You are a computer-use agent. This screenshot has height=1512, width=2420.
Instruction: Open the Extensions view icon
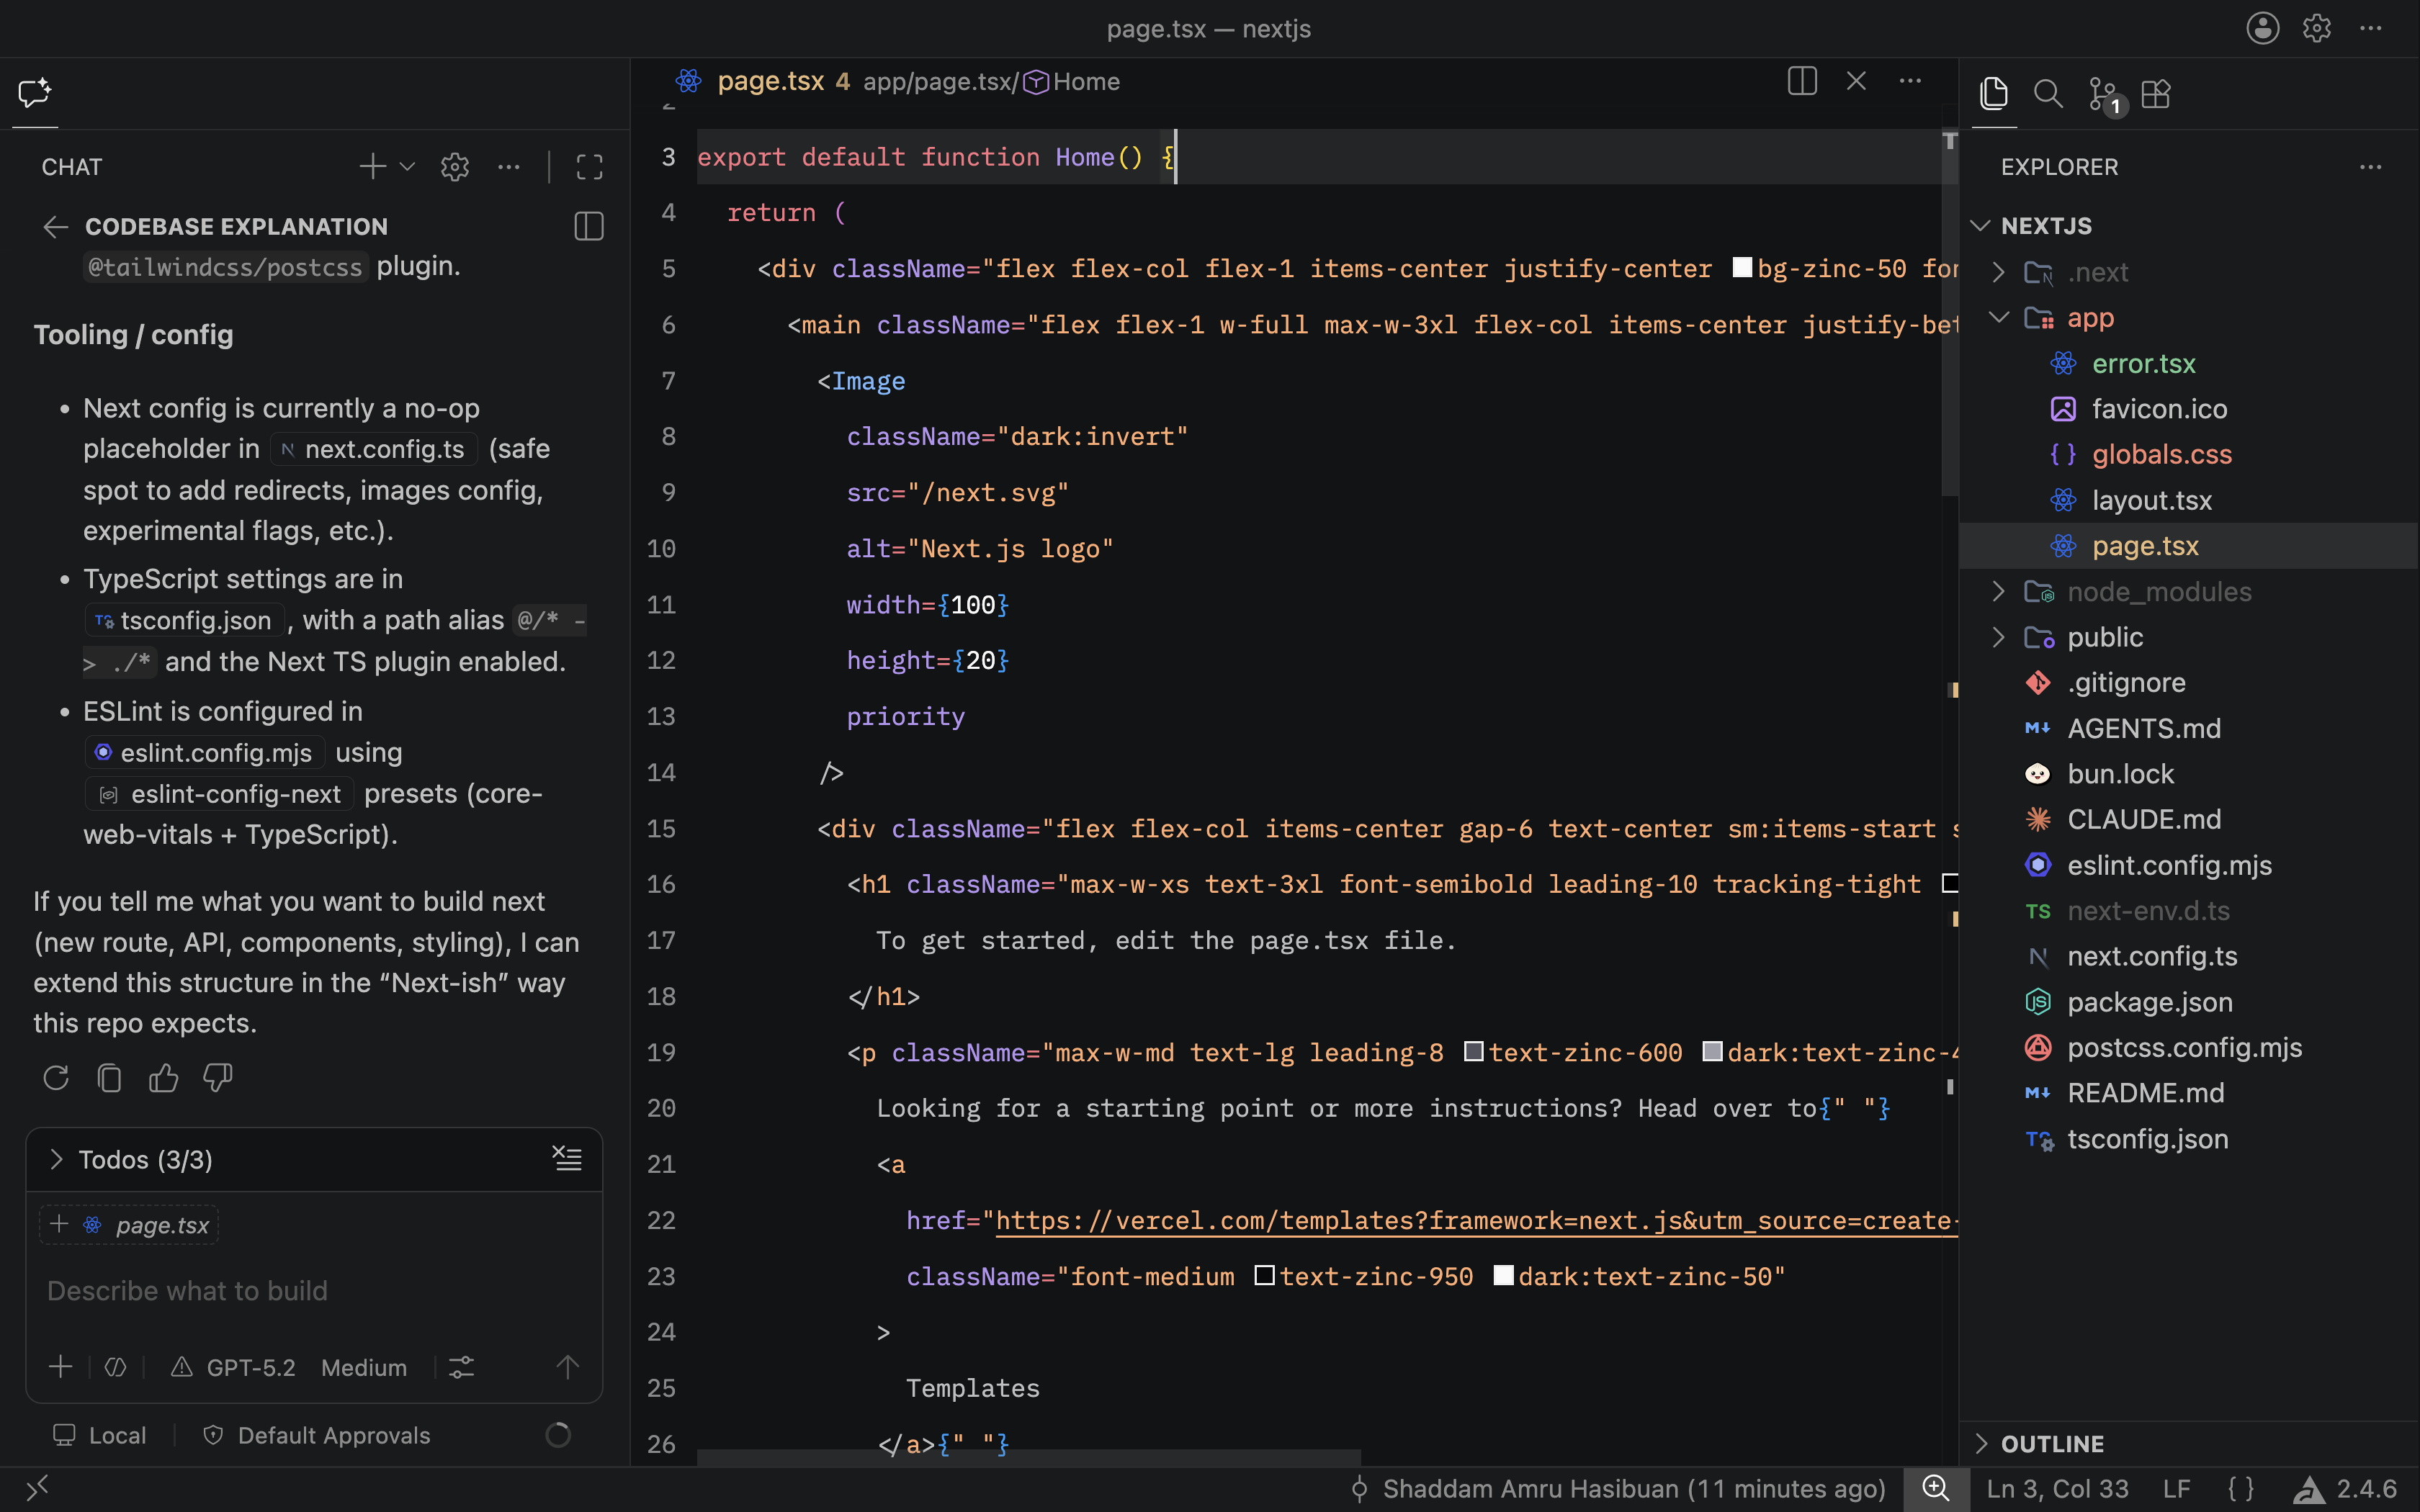[2157, 94]
